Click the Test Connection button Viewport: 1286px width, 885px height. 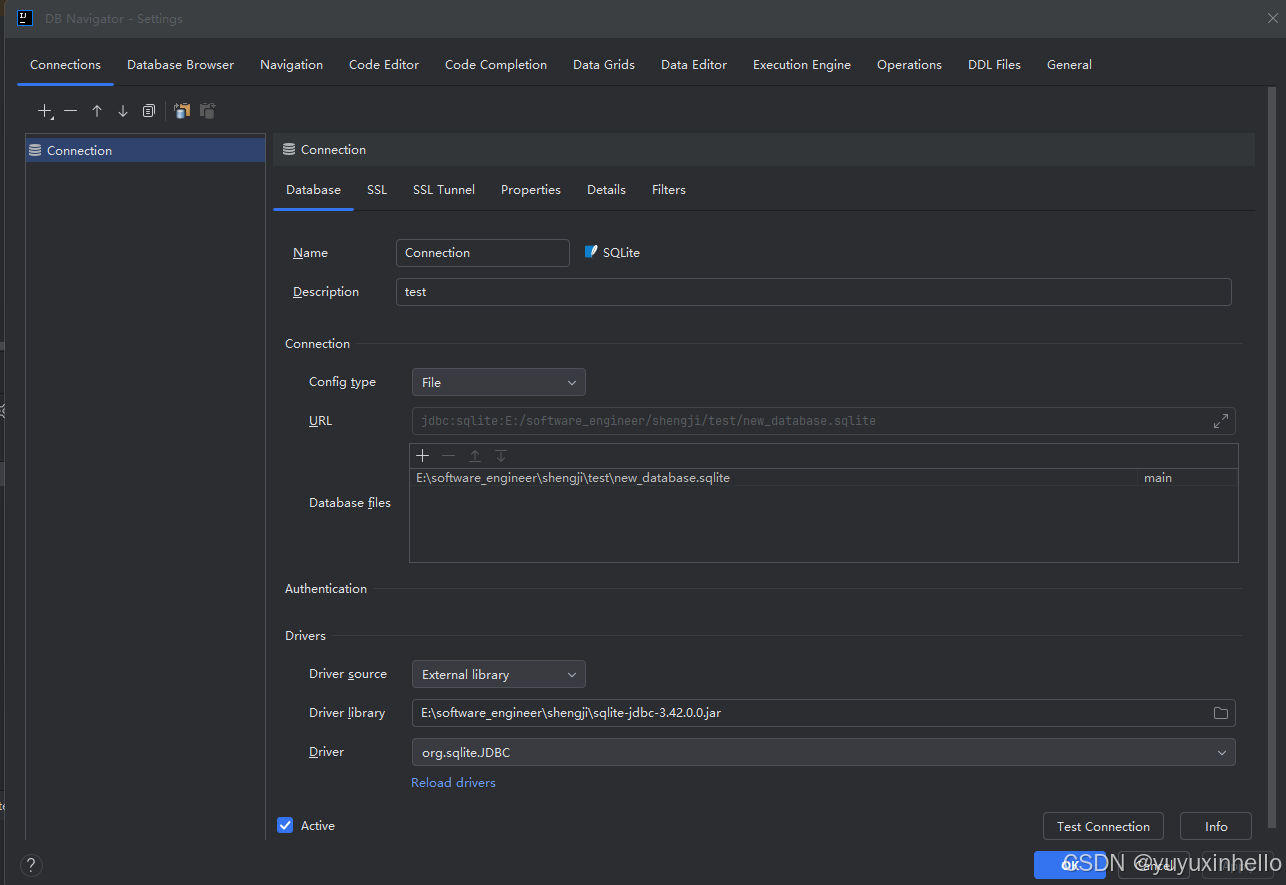(x=1102, y=826)
